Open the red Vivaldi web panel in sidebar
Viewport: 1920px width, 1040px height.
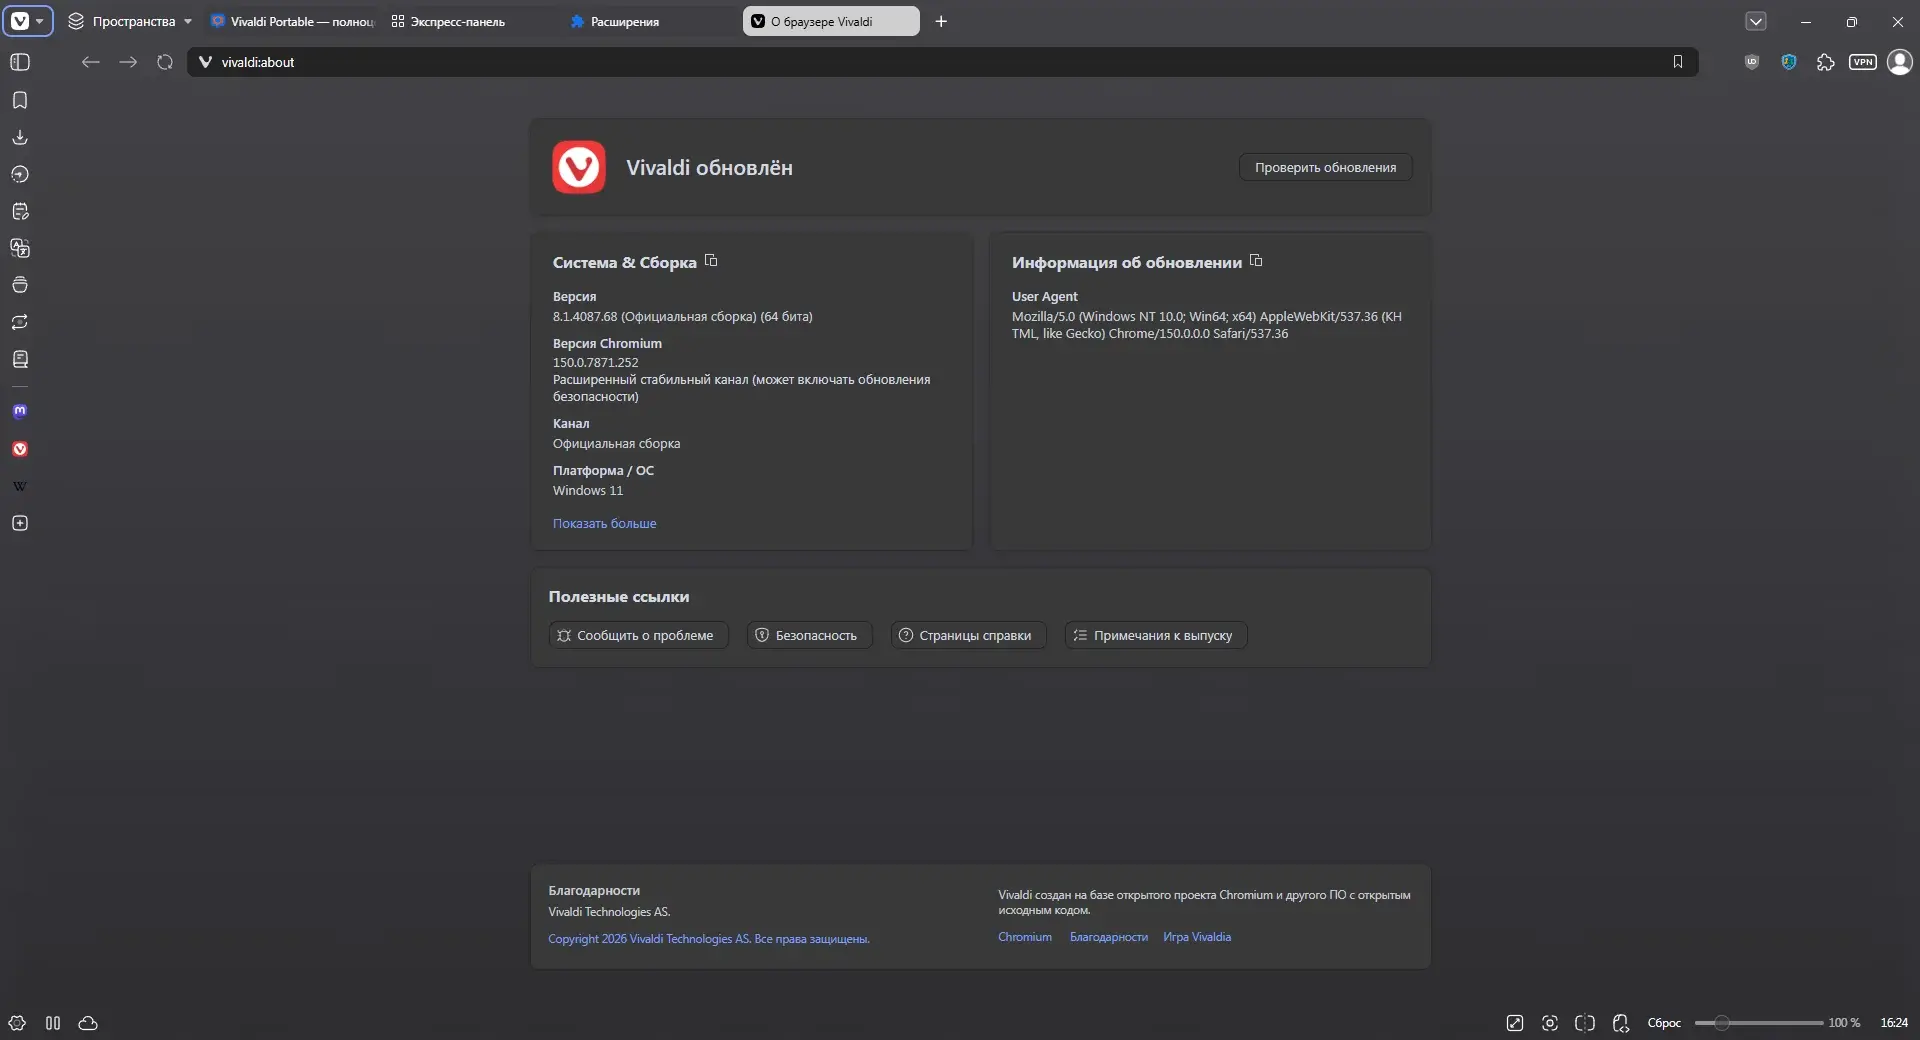point(20,449)
